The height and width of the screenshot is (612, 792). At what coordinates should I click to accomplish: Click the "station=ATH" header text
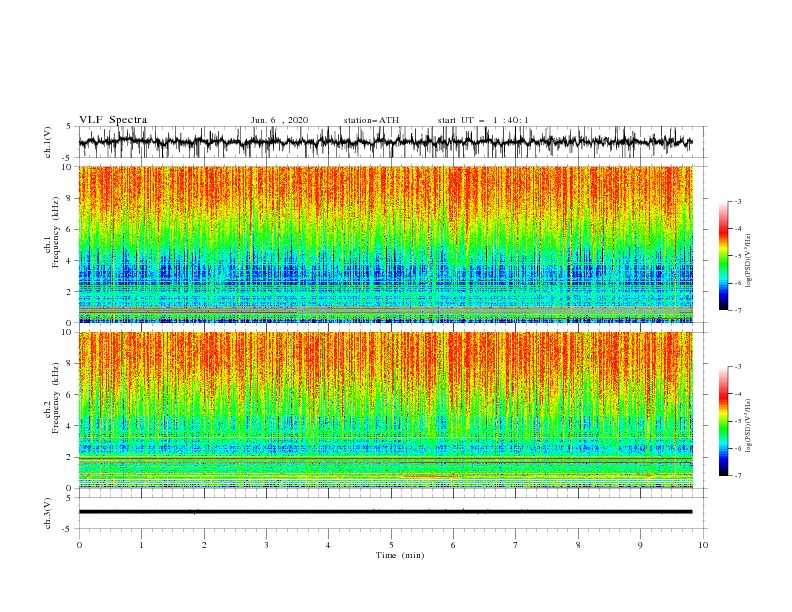pos(371,120)
